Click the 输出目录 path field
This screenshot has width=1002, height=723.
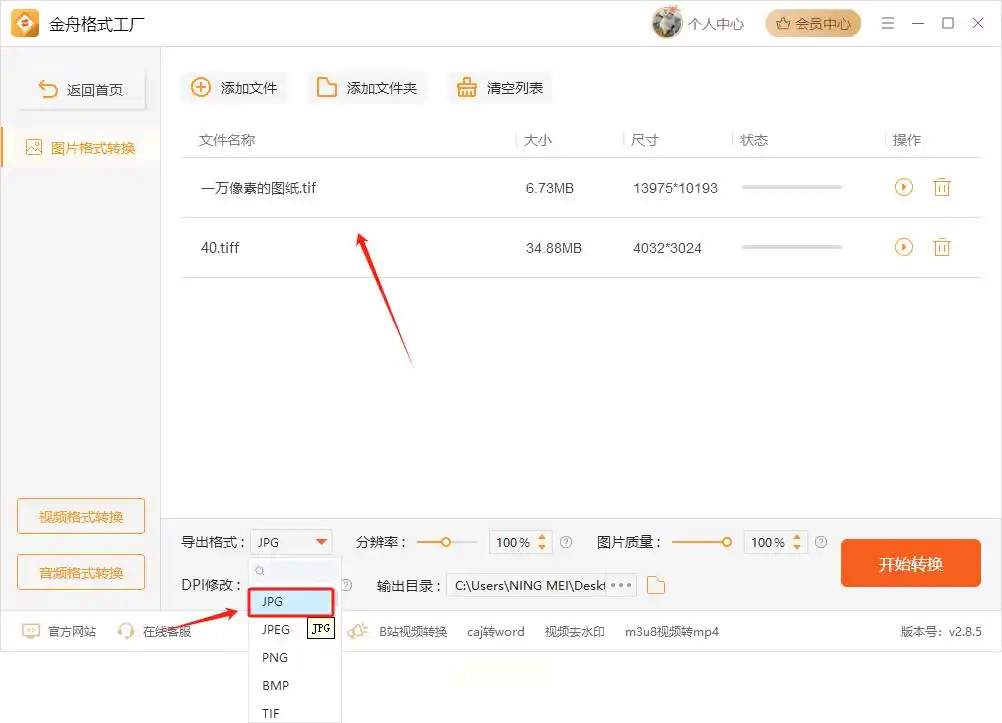click(527, 586)
